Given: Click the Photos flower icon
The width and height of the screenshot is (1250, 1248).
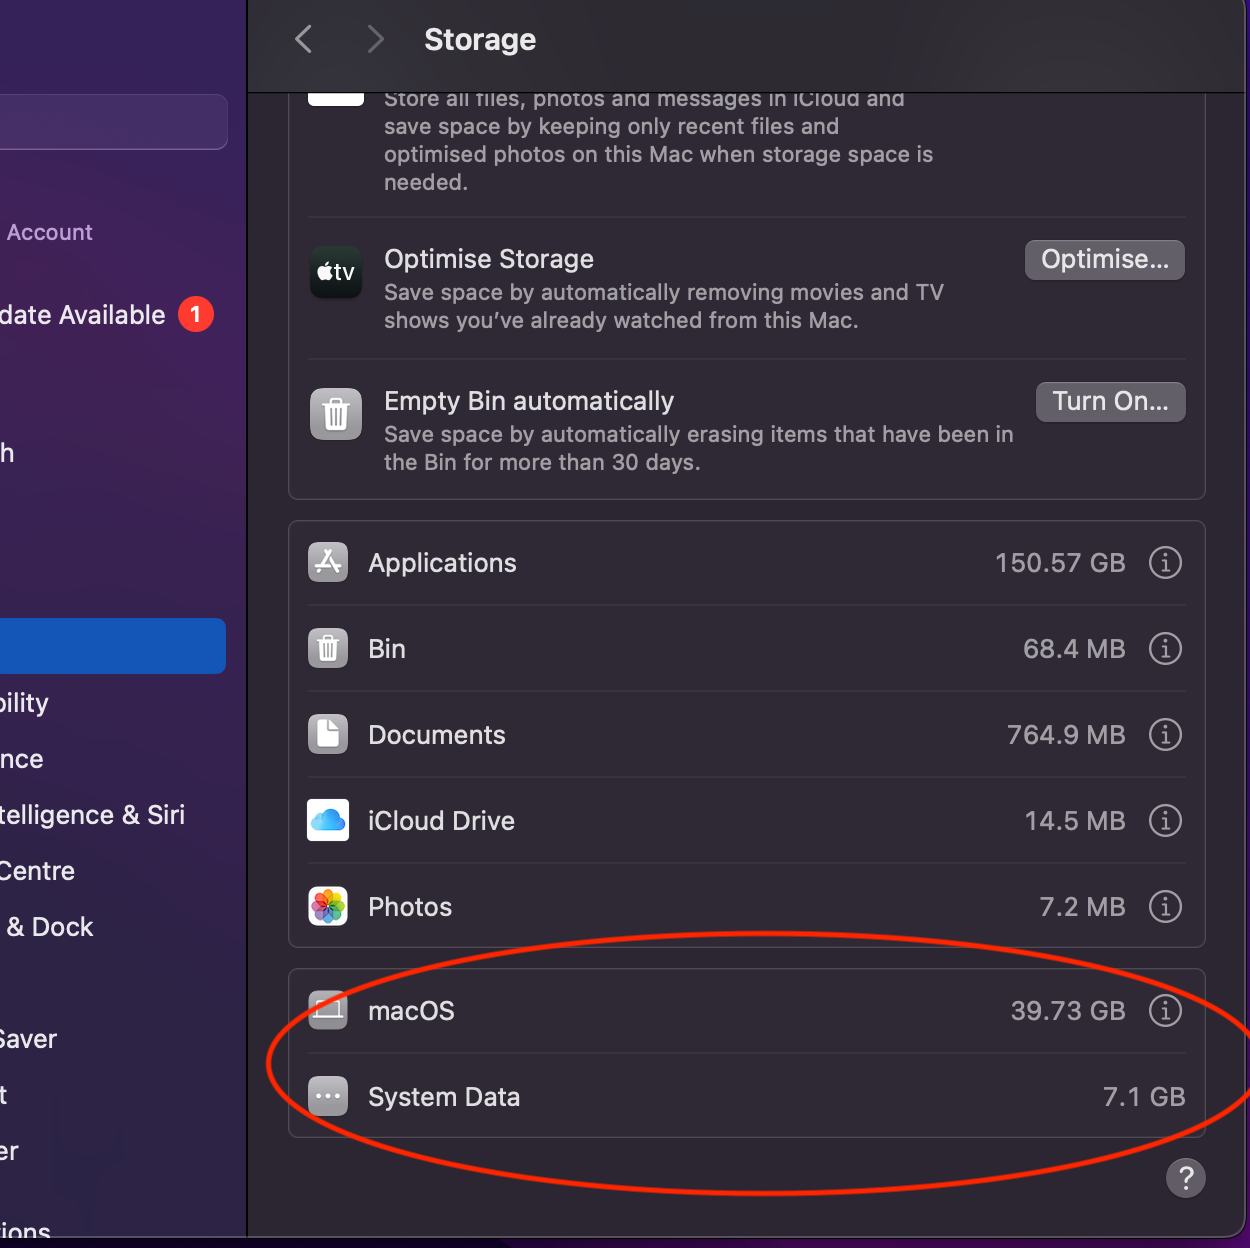Looking at the screenshot, I should coord(328,906).
